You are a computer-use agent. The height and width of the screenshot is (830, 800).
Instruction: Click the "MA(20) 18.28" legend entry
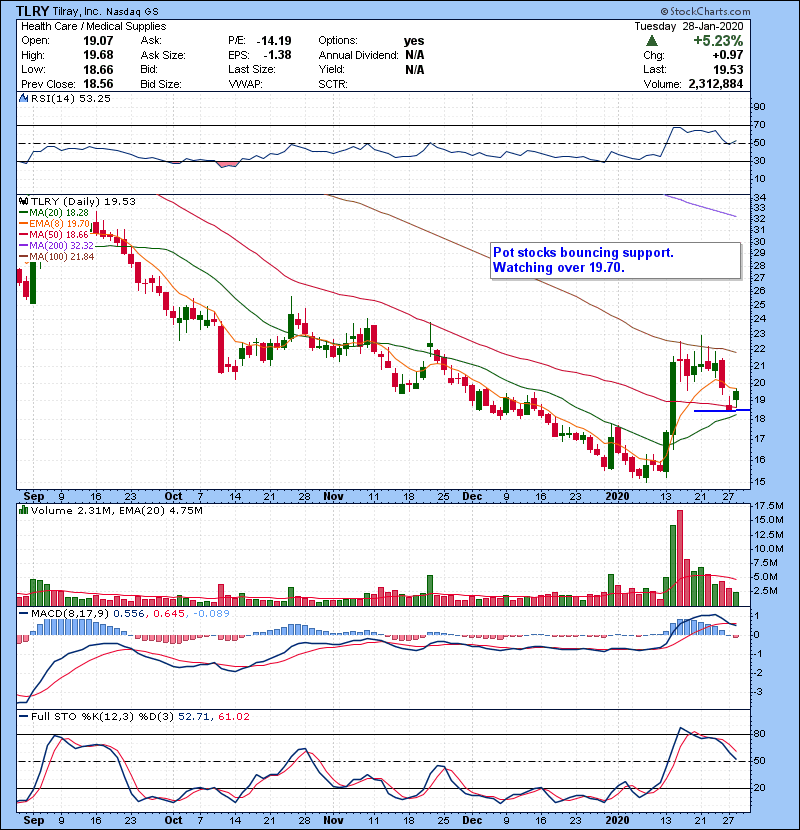59,213
